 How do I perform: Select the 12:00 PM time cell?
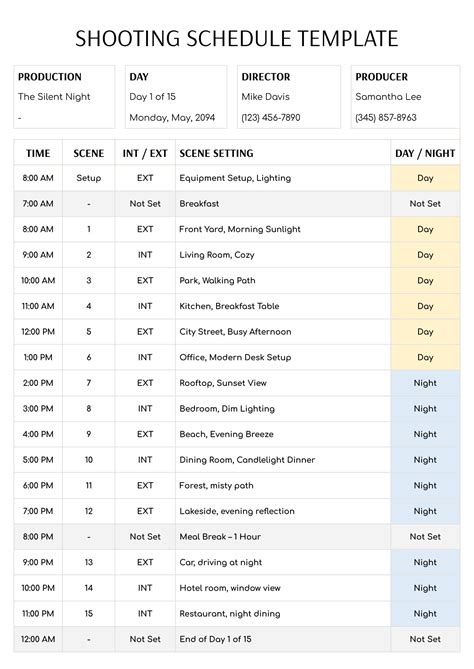click(x=38, y=332)
